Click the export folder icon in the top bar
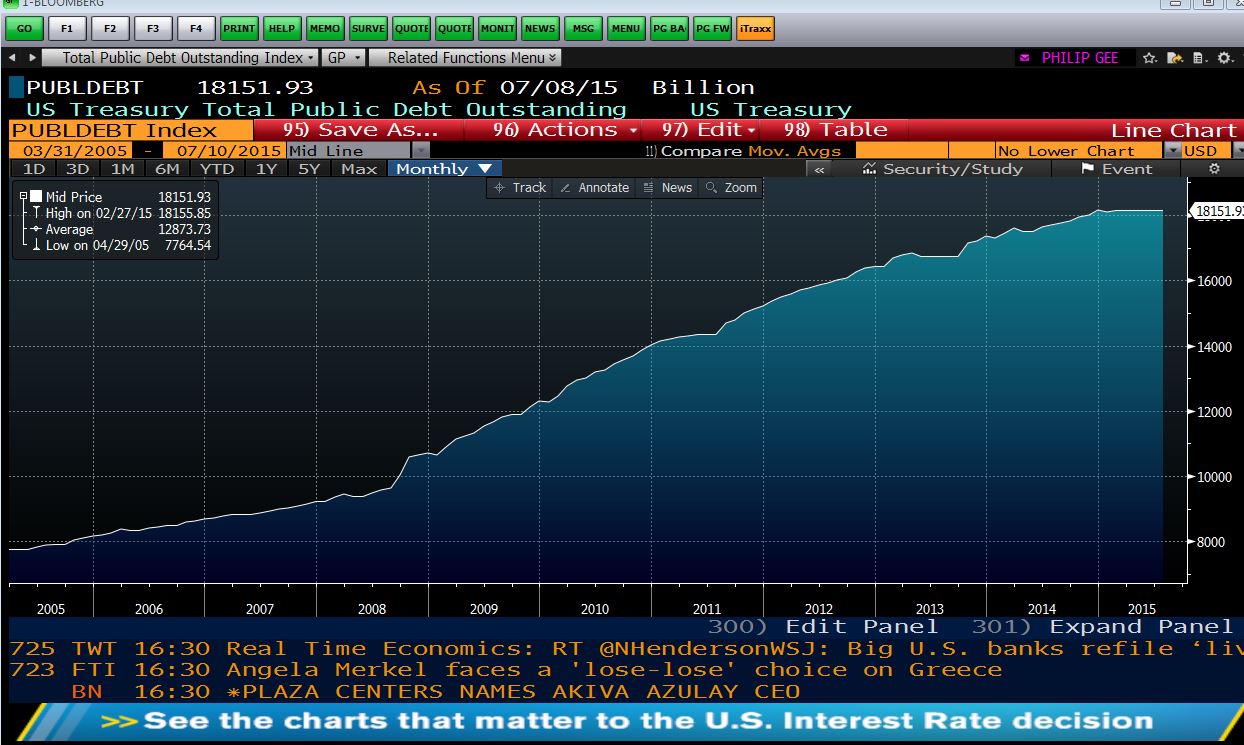Screen dimensions: 1244x745 coord(1175,58)
